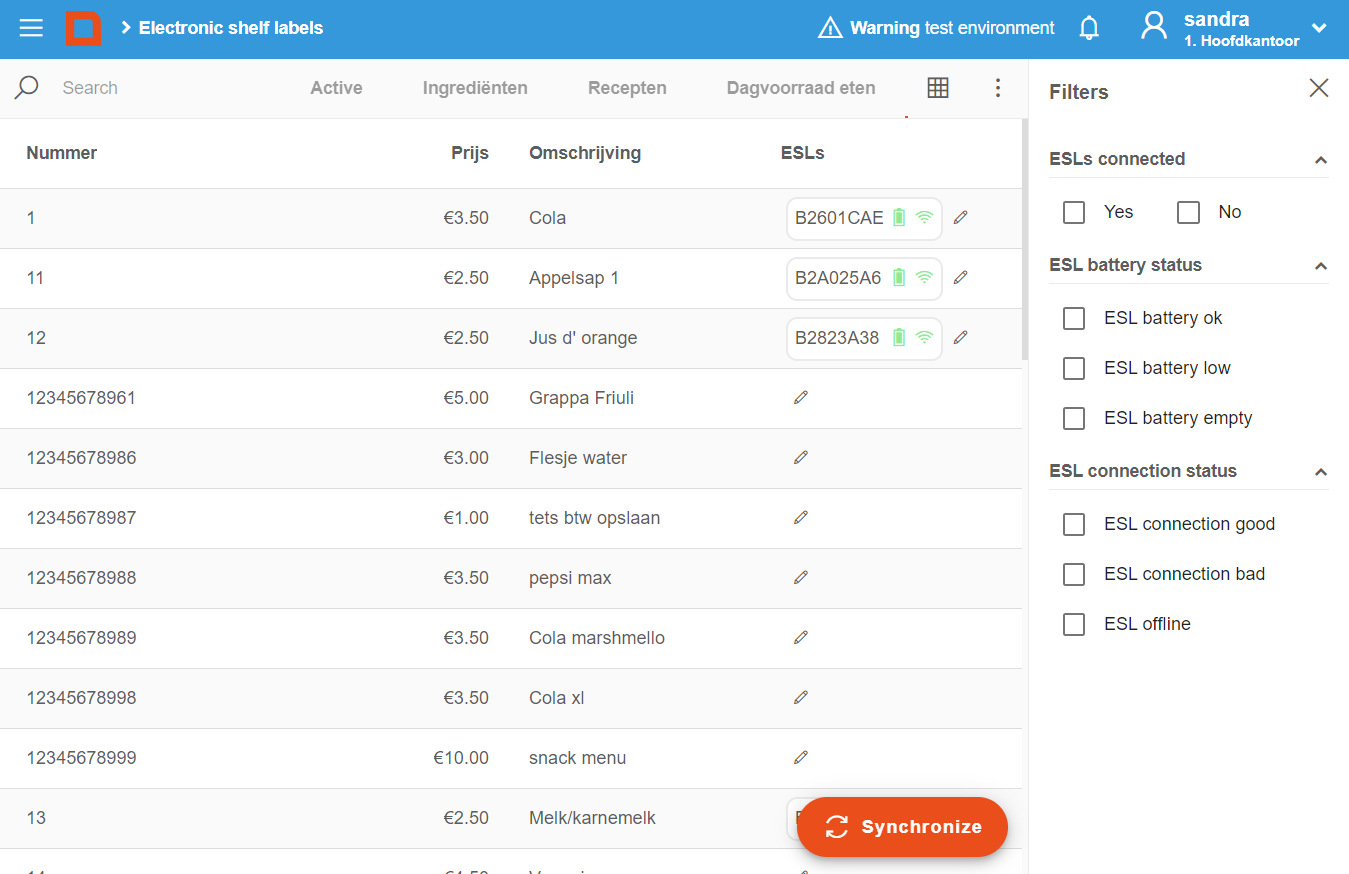
Task: Click the number 12345678961 cell
Action: coord(81,398)
